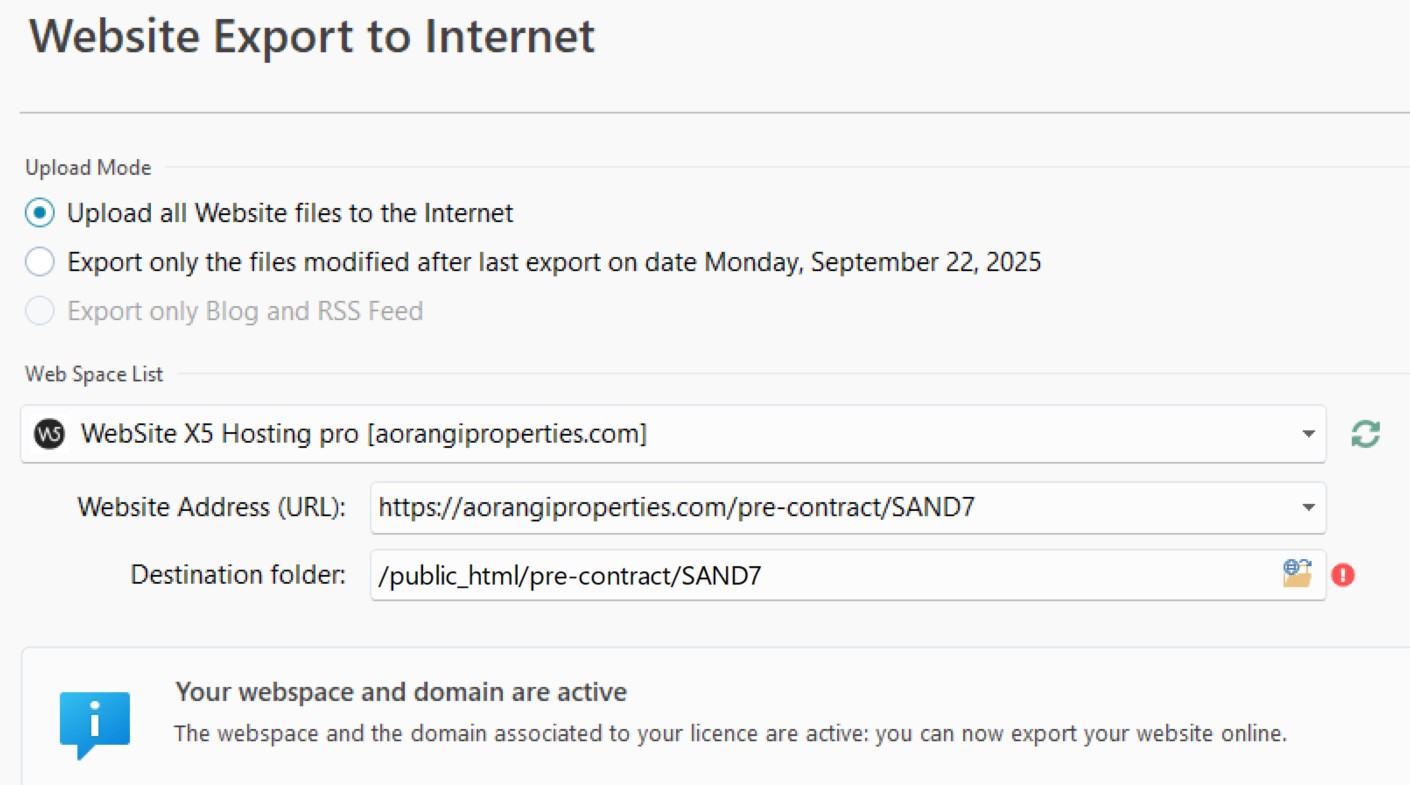Click the WebSite X5 Hosting pro entry text
This screenshot has height=785, width=1410.
coord(363,434)
